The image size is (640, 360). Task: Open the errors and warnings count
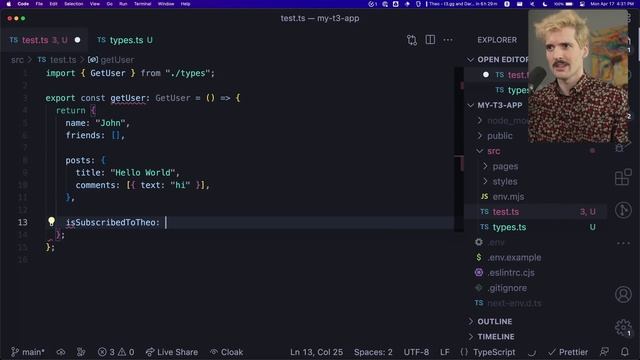click(x=116, y=352)
